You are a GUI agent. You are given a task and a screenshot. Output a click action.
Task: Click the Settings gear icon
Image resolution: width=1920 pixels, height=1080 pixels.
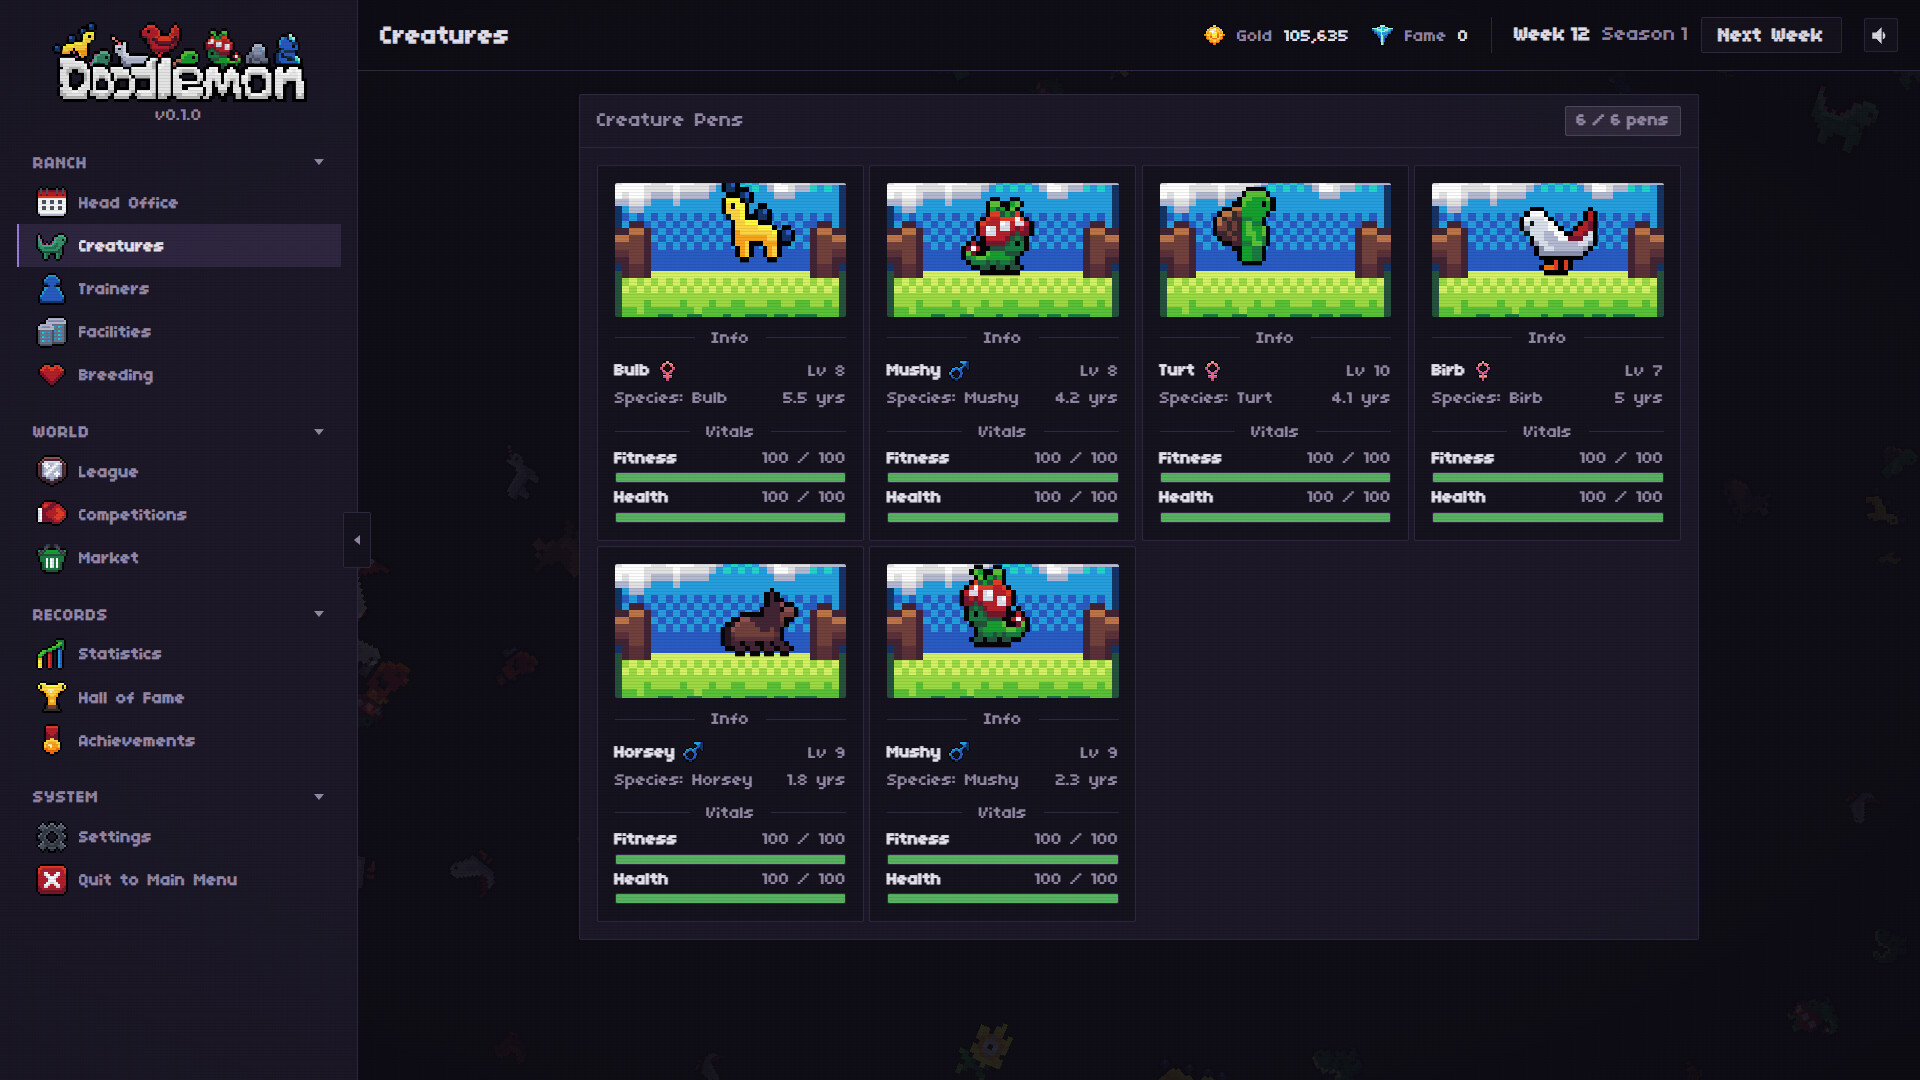pyautogui.click(x=52, y=837)
